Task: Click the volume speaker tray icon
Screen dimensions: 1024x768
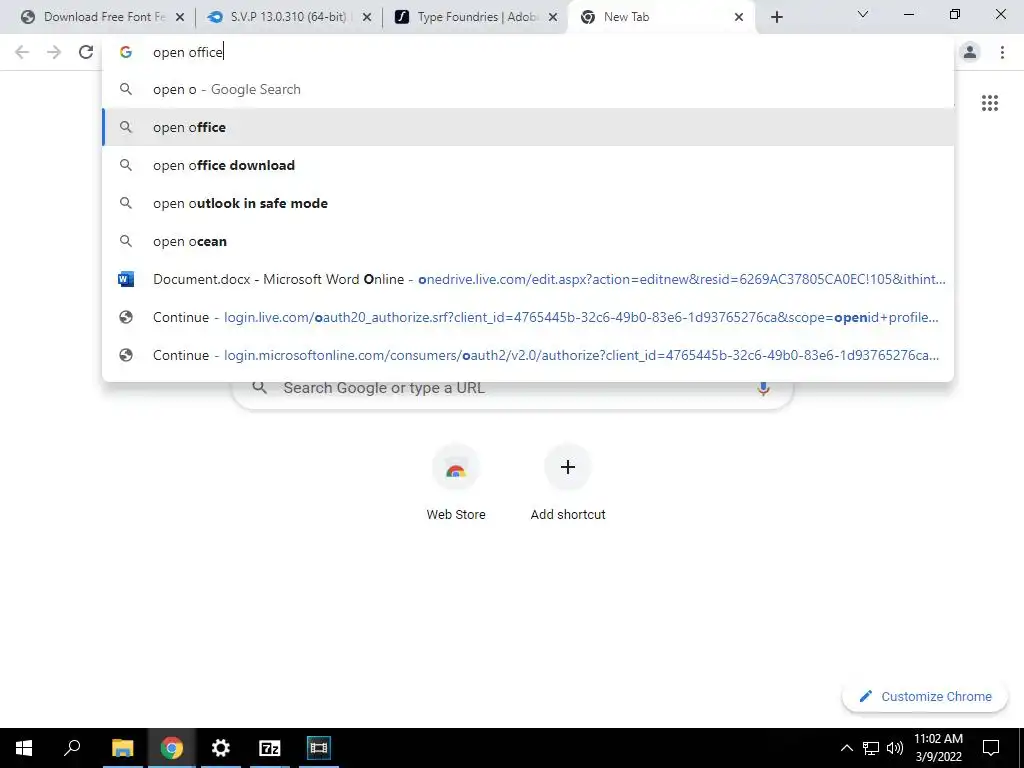Action: (895, 748)
